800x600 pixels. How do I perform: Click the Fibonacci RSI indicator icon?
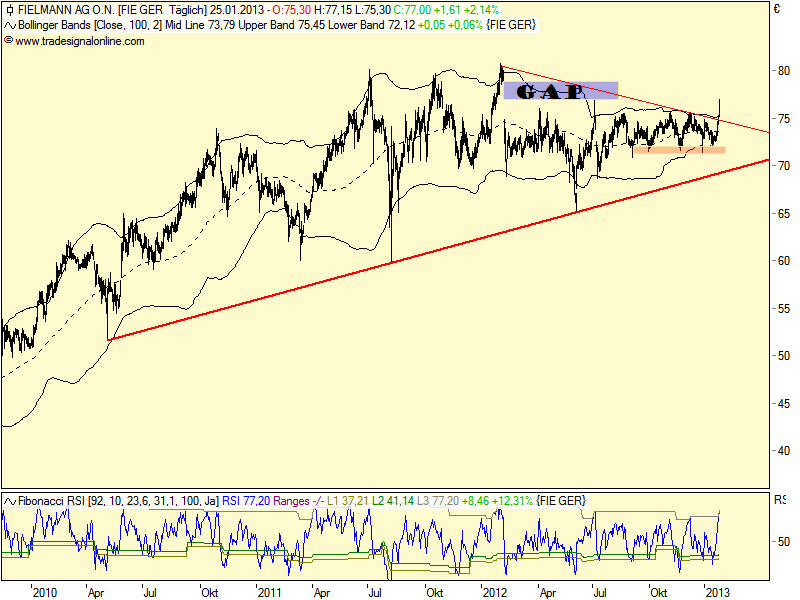(x=8, y=500)
